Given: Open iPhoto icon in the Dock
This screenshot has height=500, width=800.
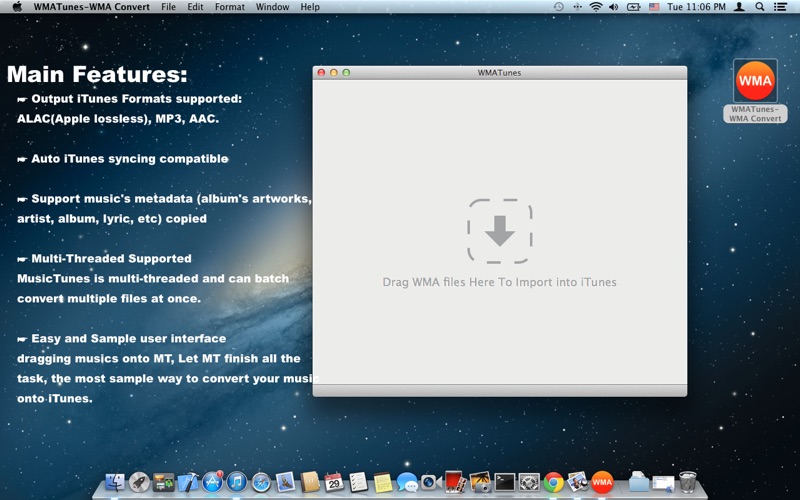Looking at the screenshot, I should click(480, 482).
